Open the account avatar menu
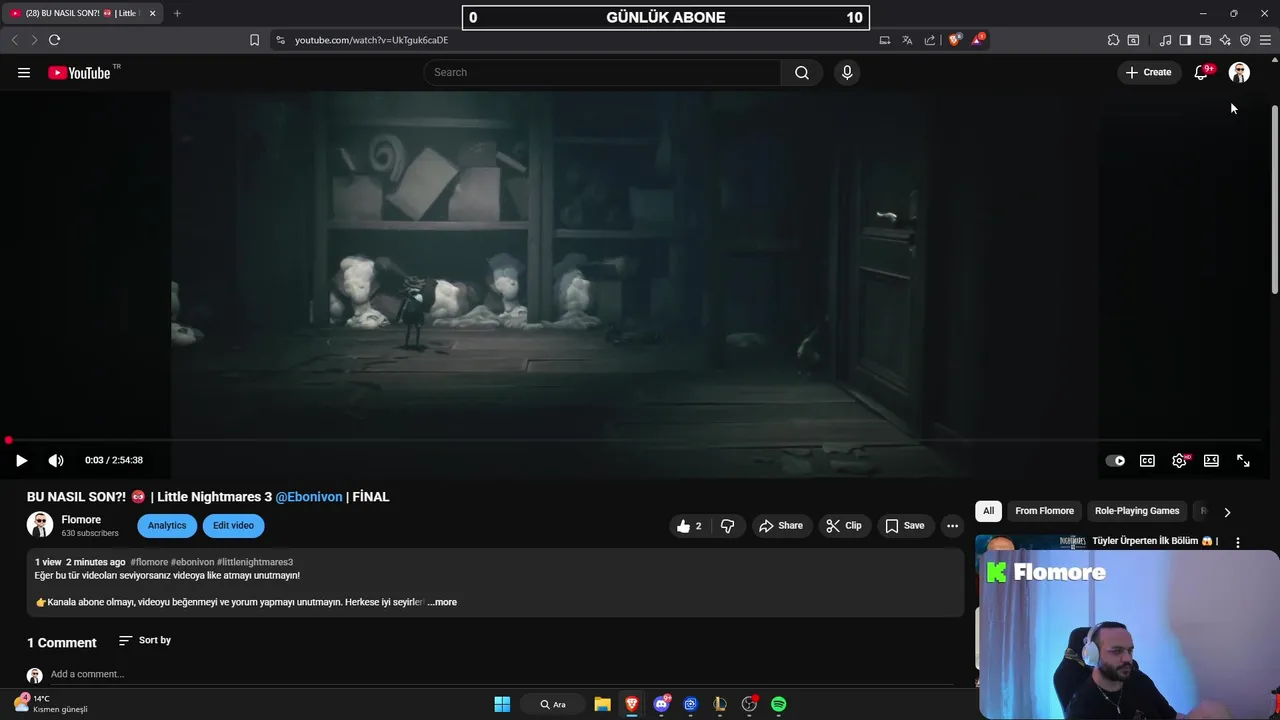The width and height of the screenshot is (1280, 720). (x=1239, y=72)
